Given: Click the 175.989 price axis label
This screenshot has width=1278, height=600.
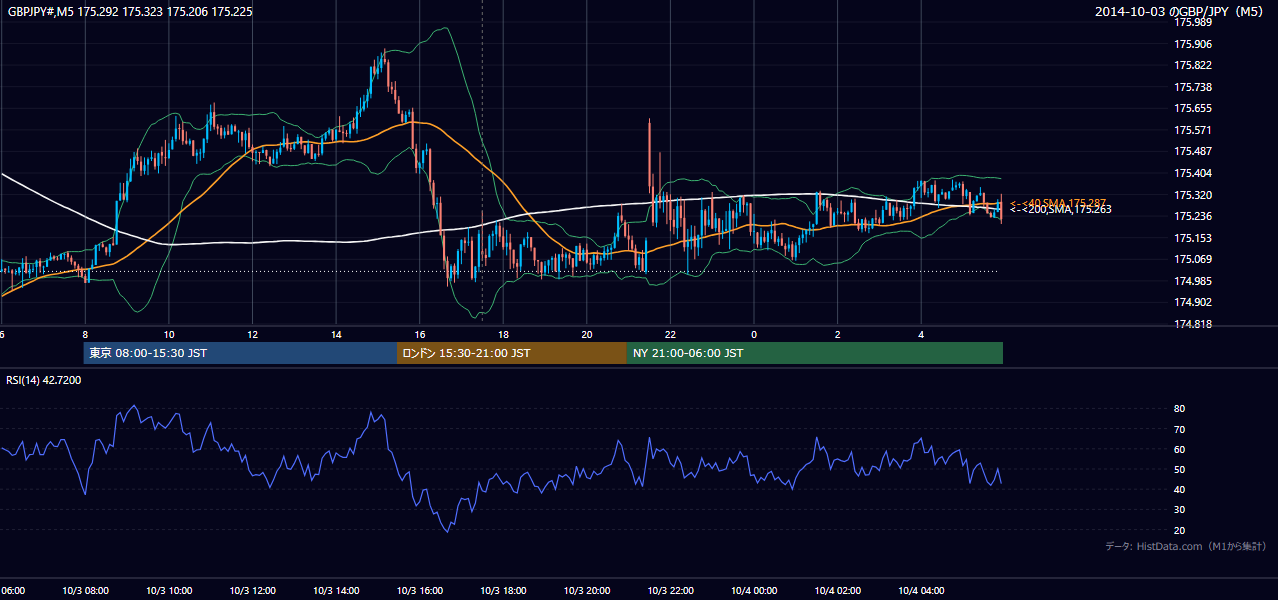Looking at the screenshot, I should tap(1192, 22).
